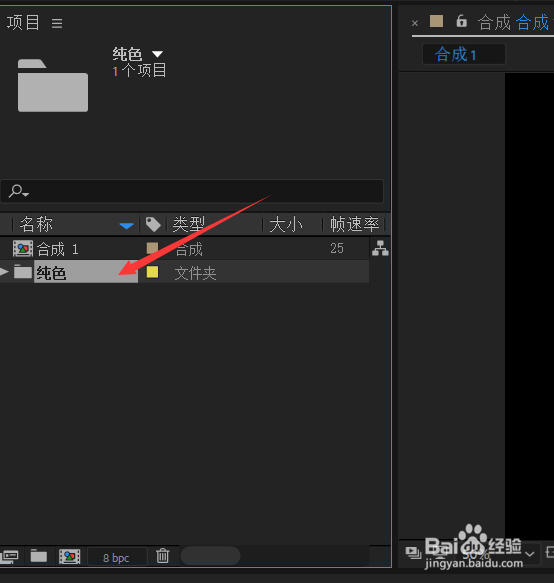Click the 1 个项目 item count text
The width and height of the screenshot is (554, 583).
tap(139, 71)
